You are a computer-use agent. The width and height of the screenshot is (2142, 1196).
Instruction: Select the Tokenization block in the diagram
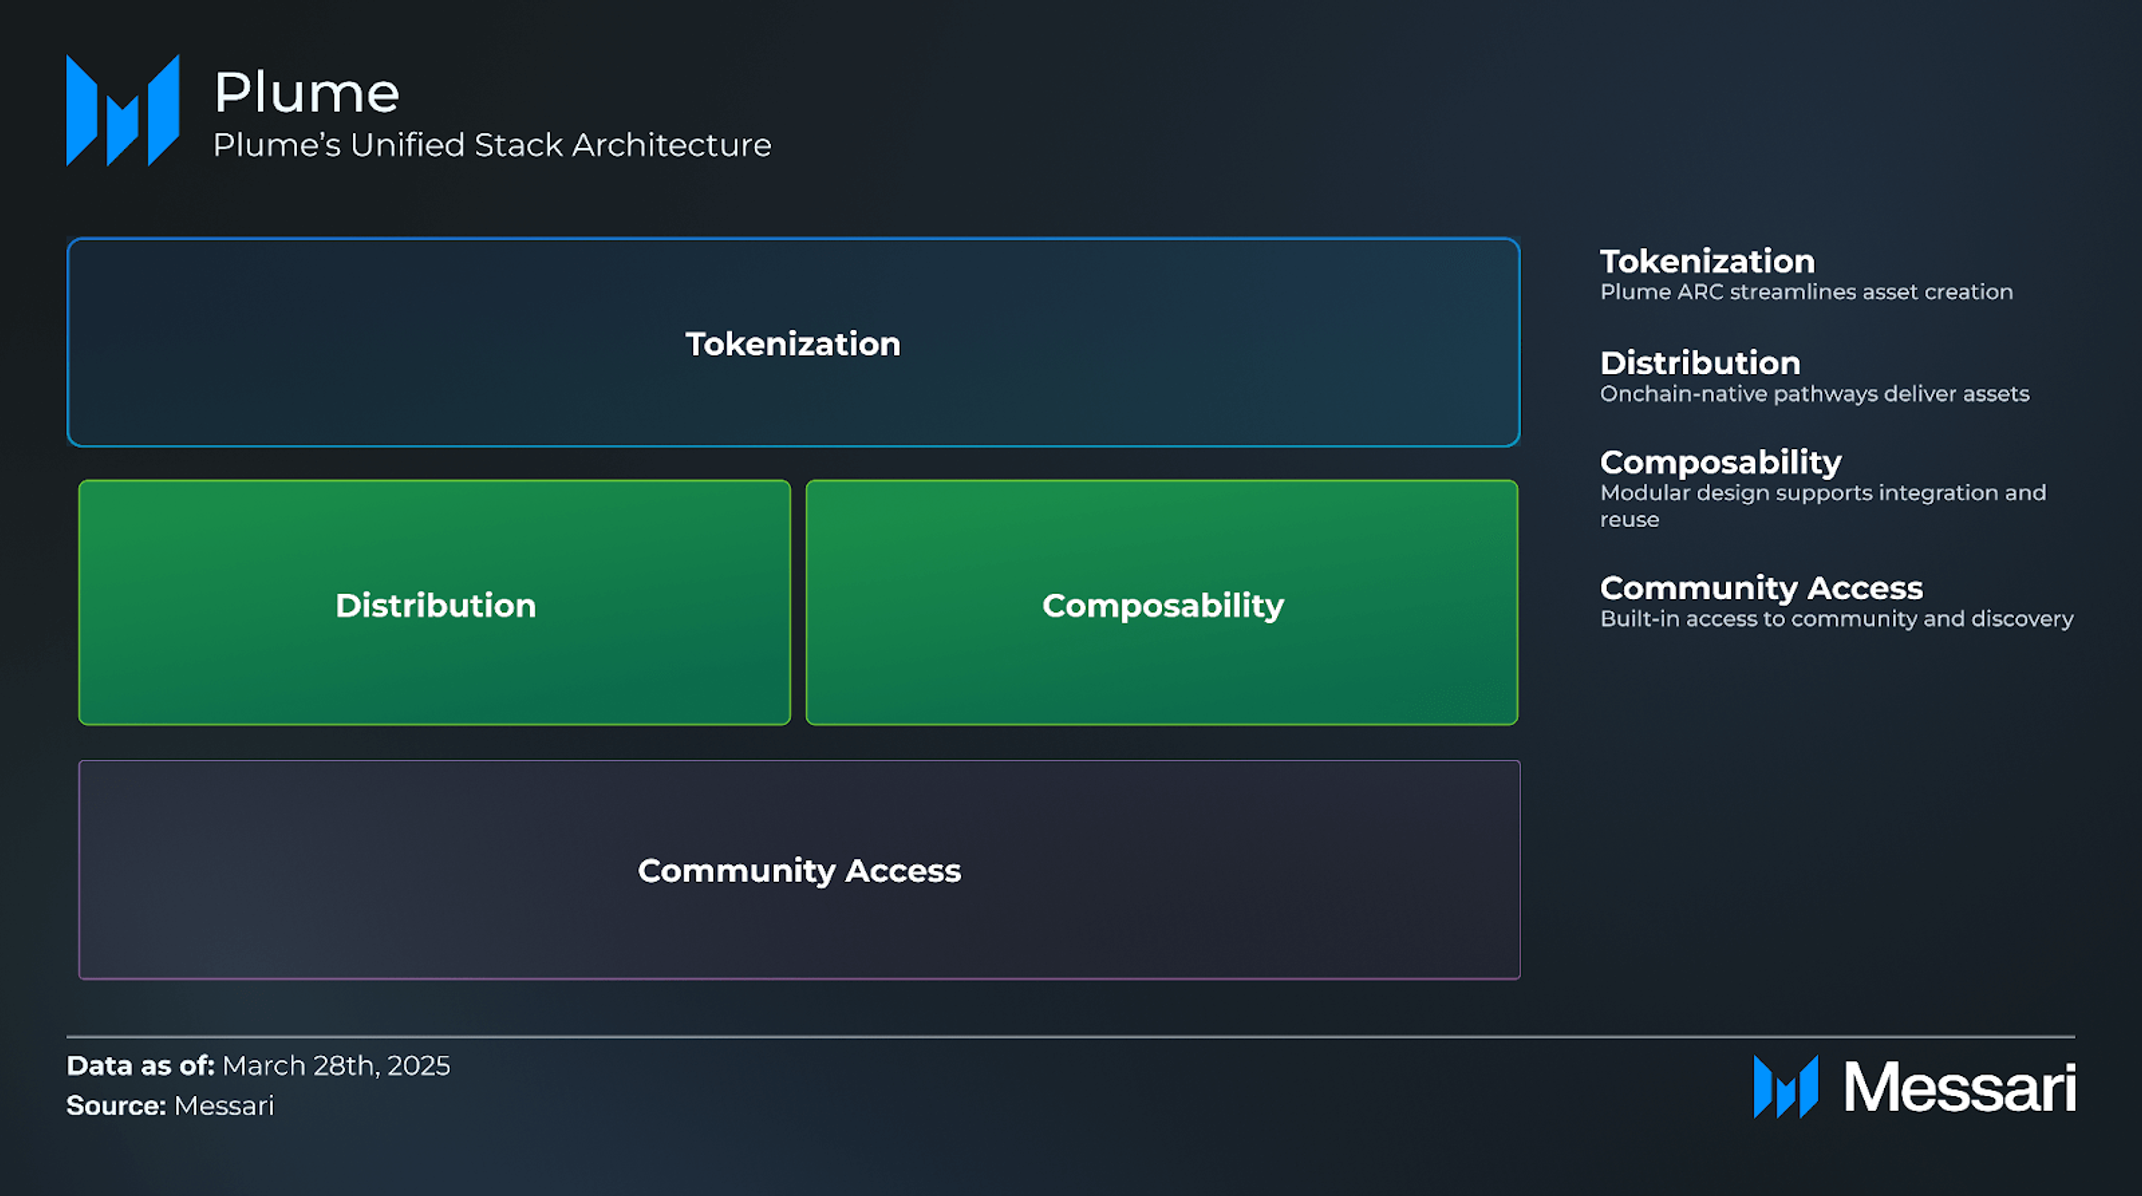(x=793, y=342)
